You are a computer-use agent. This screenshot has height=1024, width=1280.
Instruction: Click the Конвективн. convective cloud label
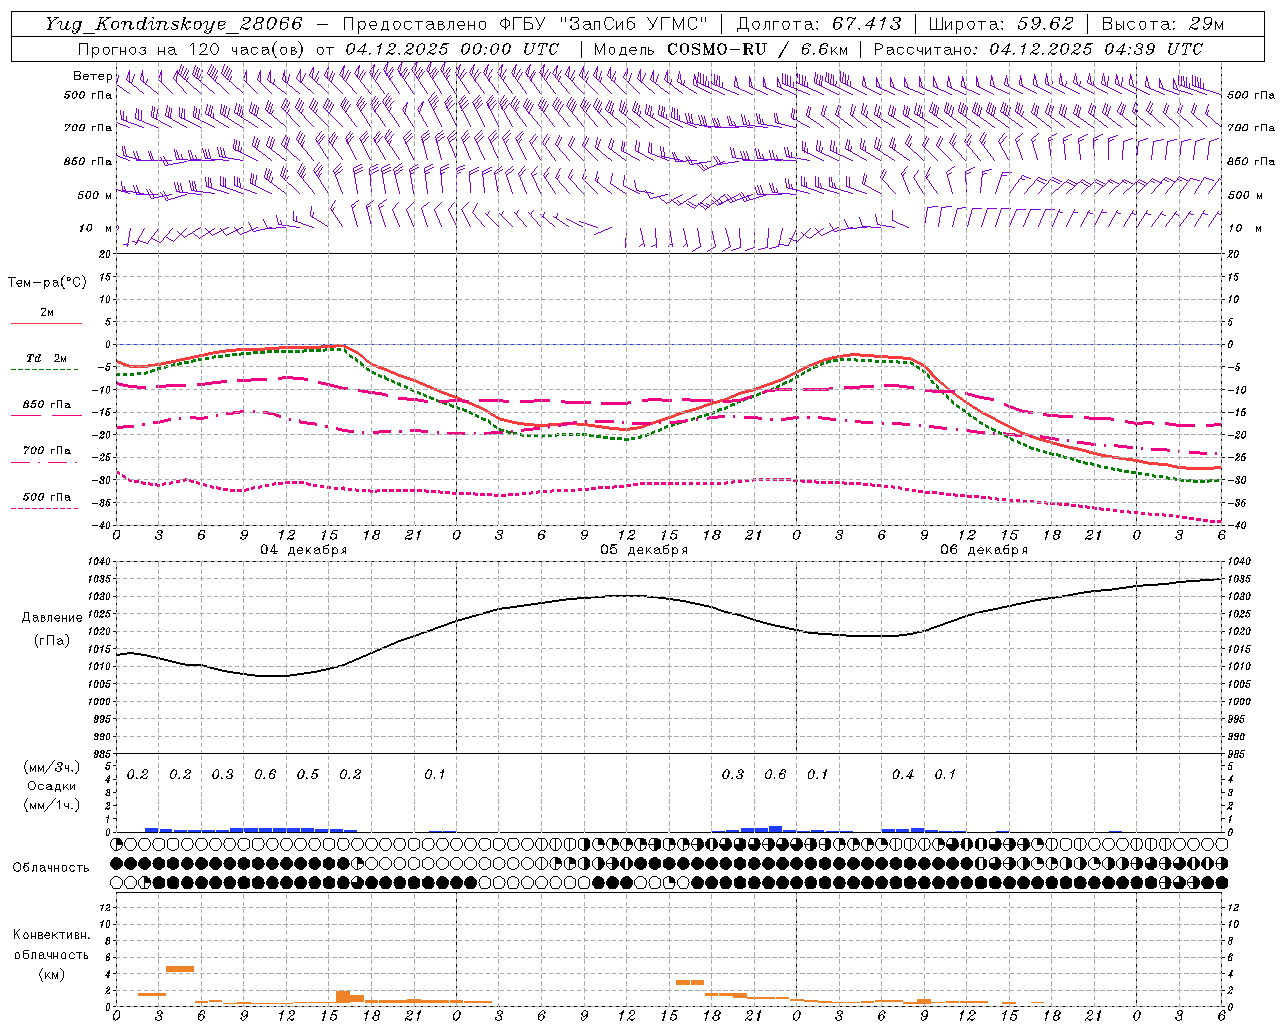(51, 935)
